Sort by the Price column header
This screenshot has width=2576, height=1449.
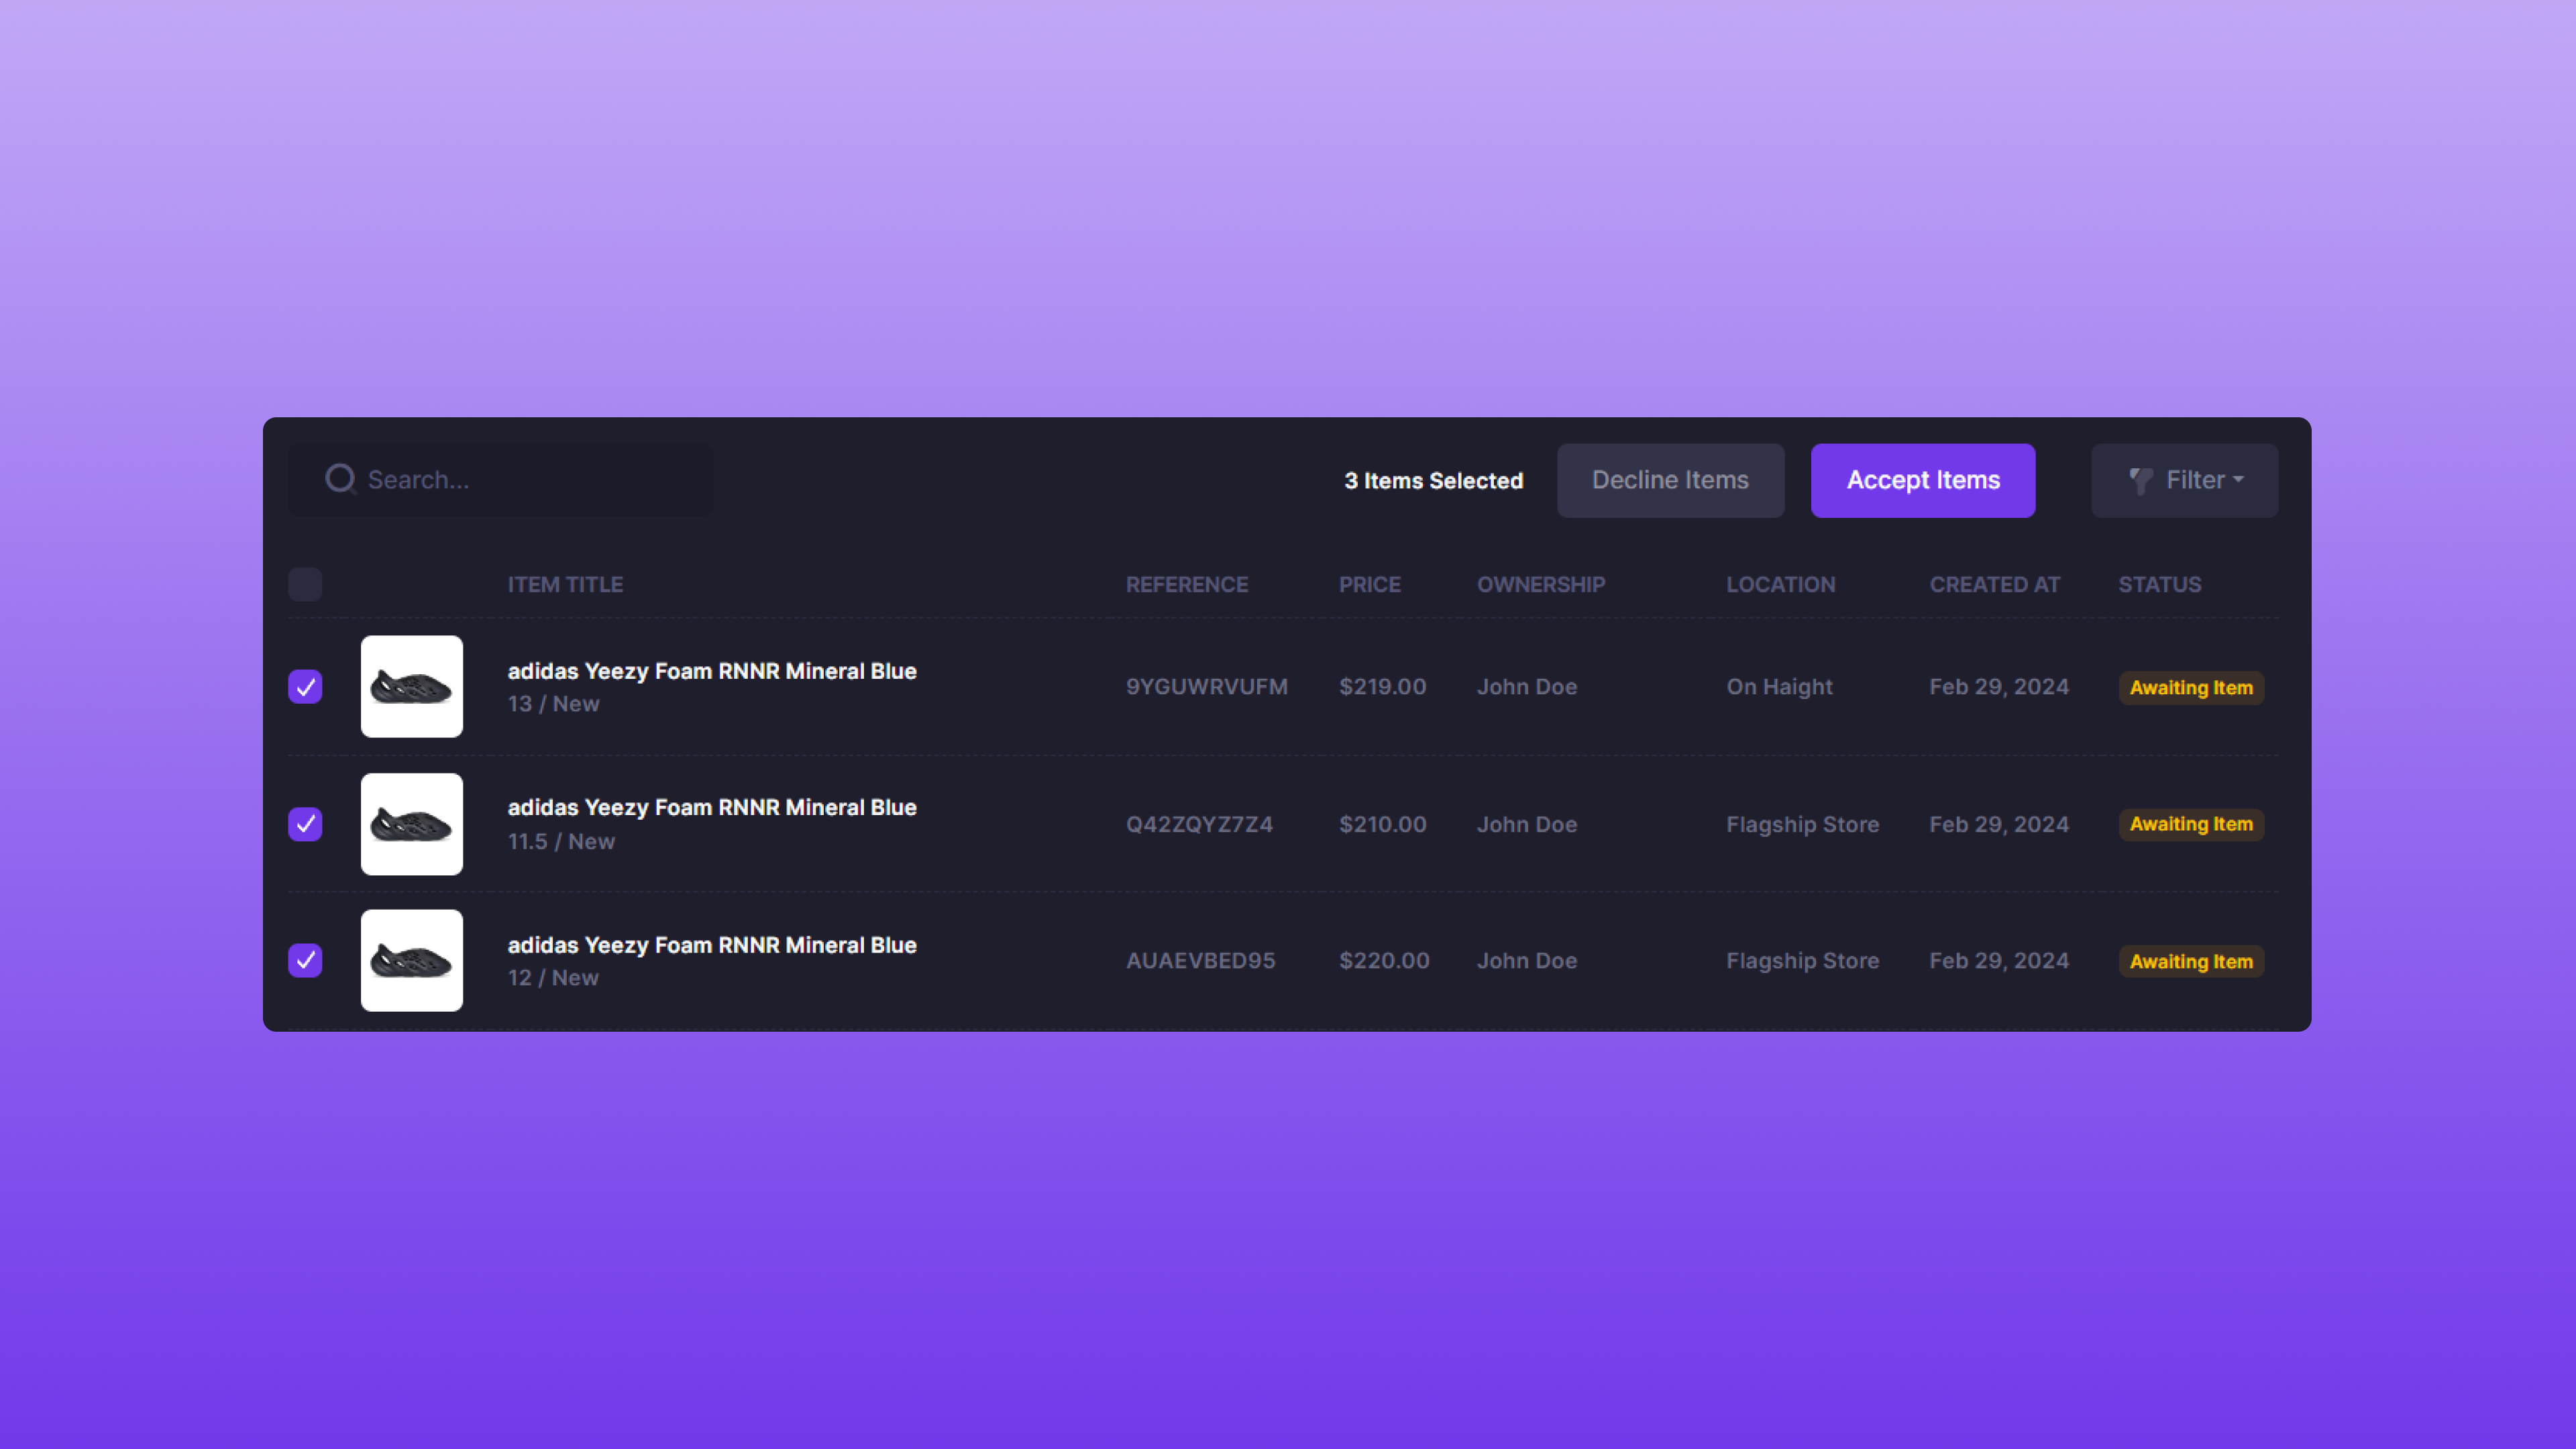1369,585
